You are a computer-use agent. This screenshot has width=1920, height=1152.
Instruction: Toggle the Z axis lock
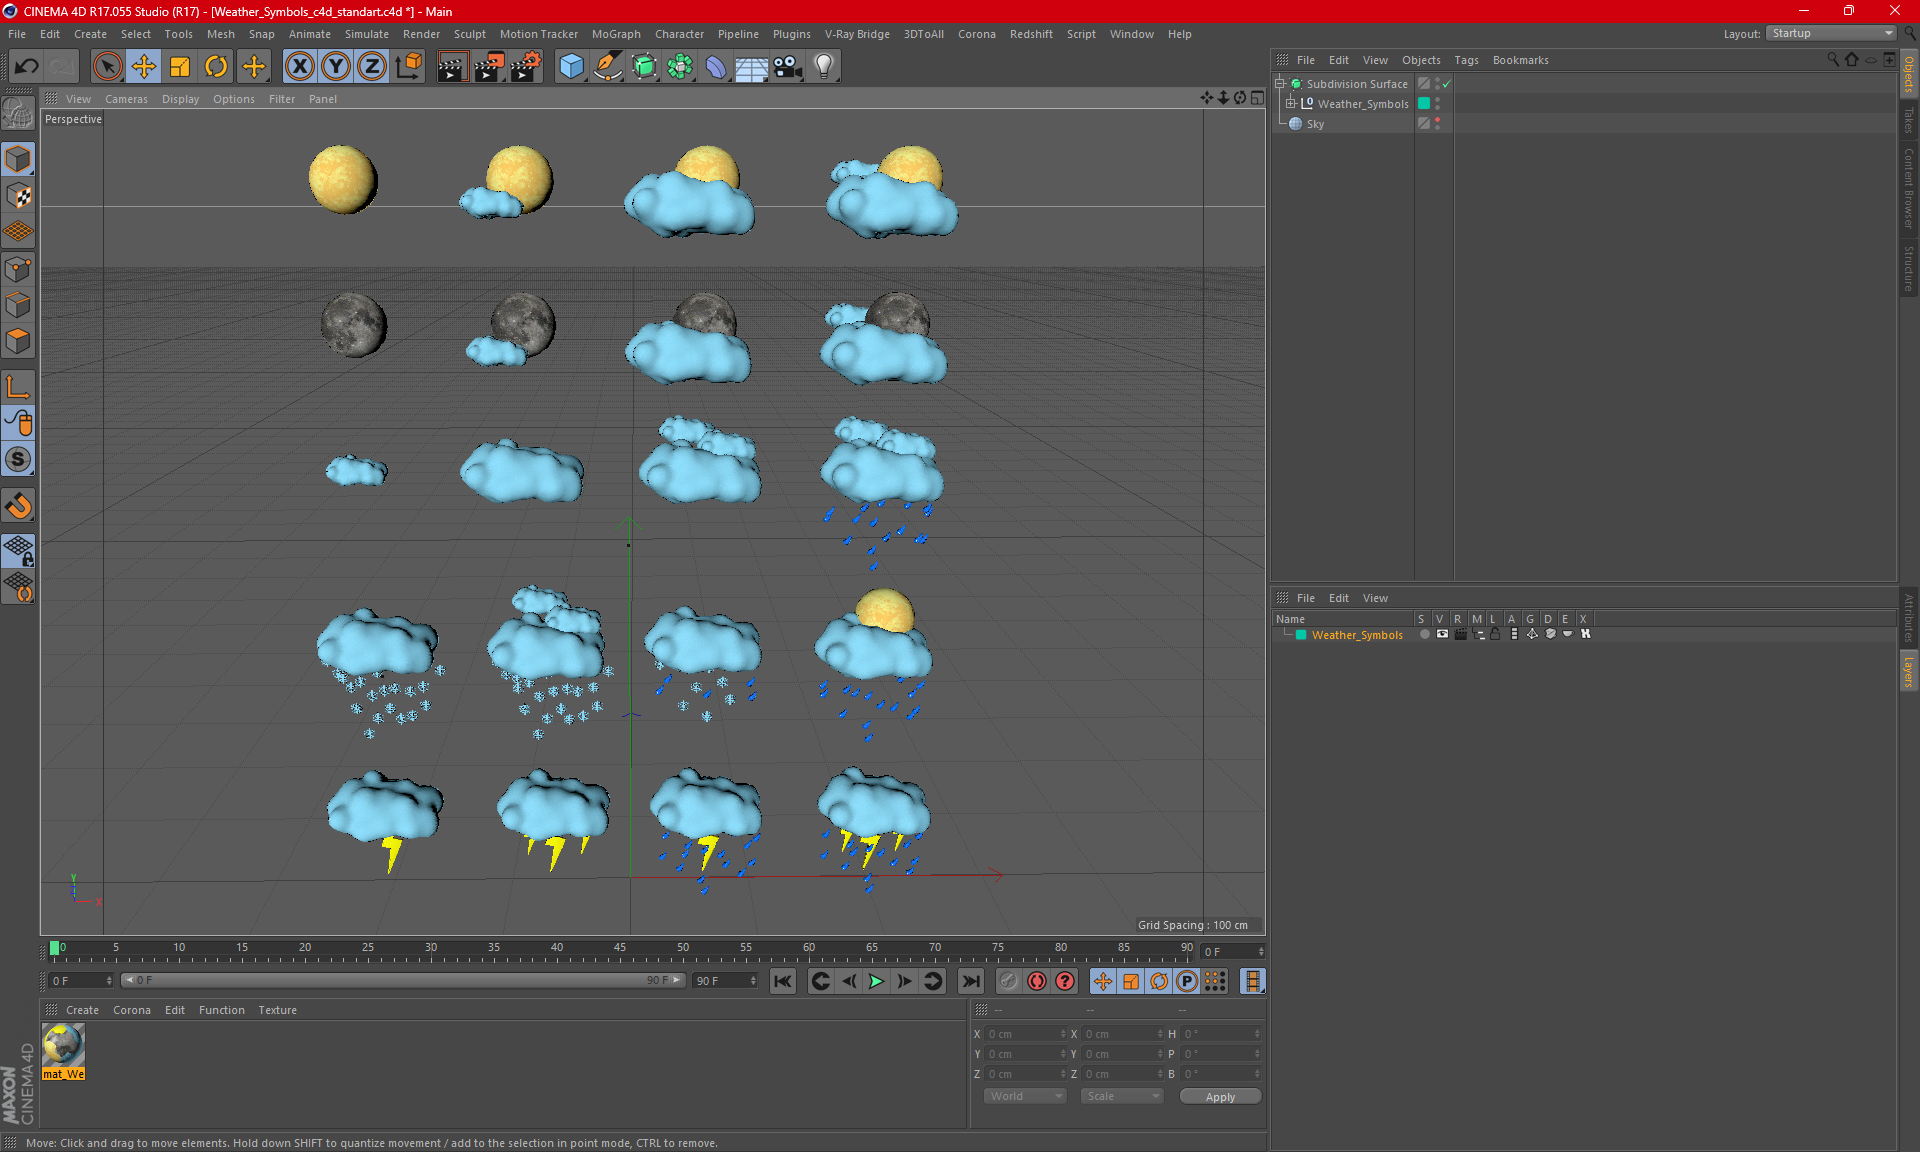coord(372,66)
